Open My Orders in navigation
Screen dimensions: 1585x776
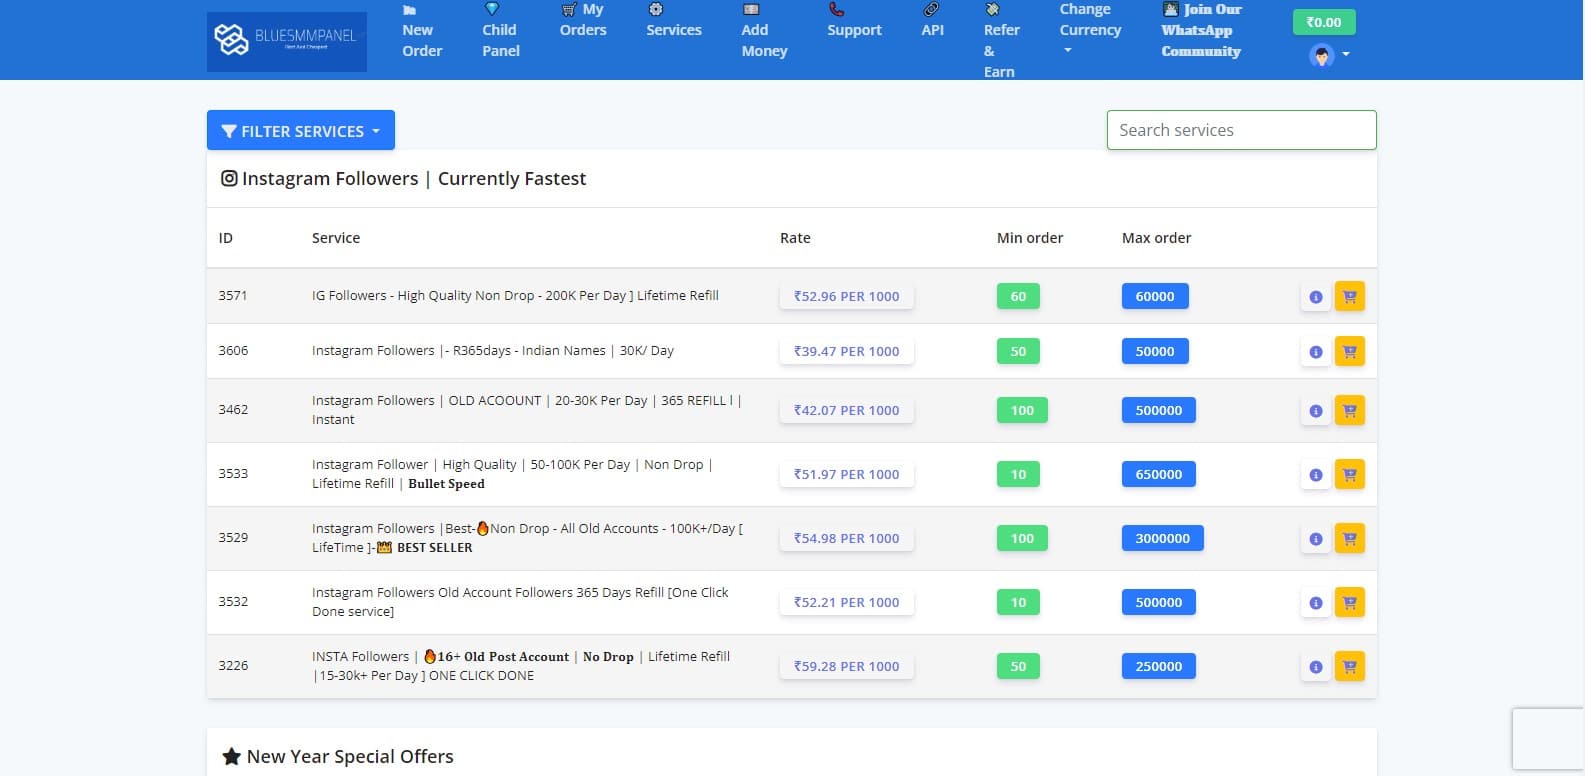pos(583,20)
